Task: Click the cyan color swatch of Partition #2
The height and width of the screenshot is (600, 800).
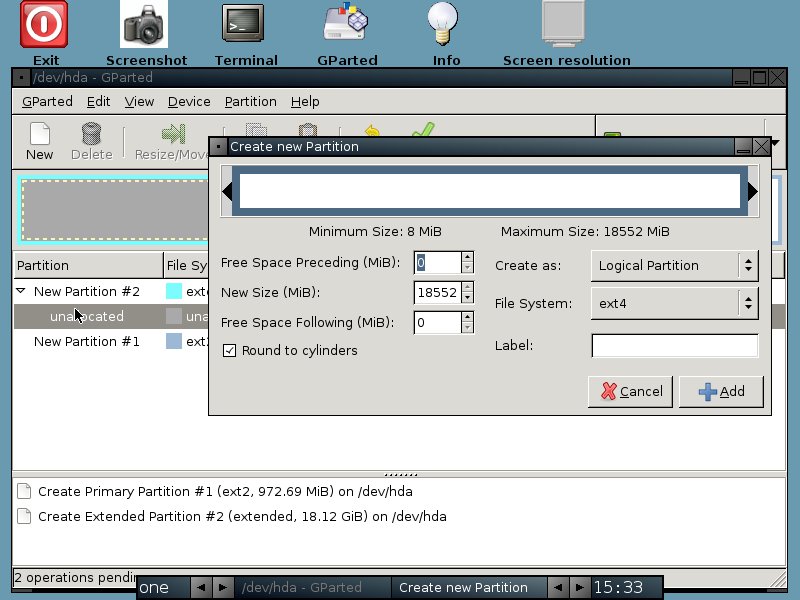Action: pos(174,291)
